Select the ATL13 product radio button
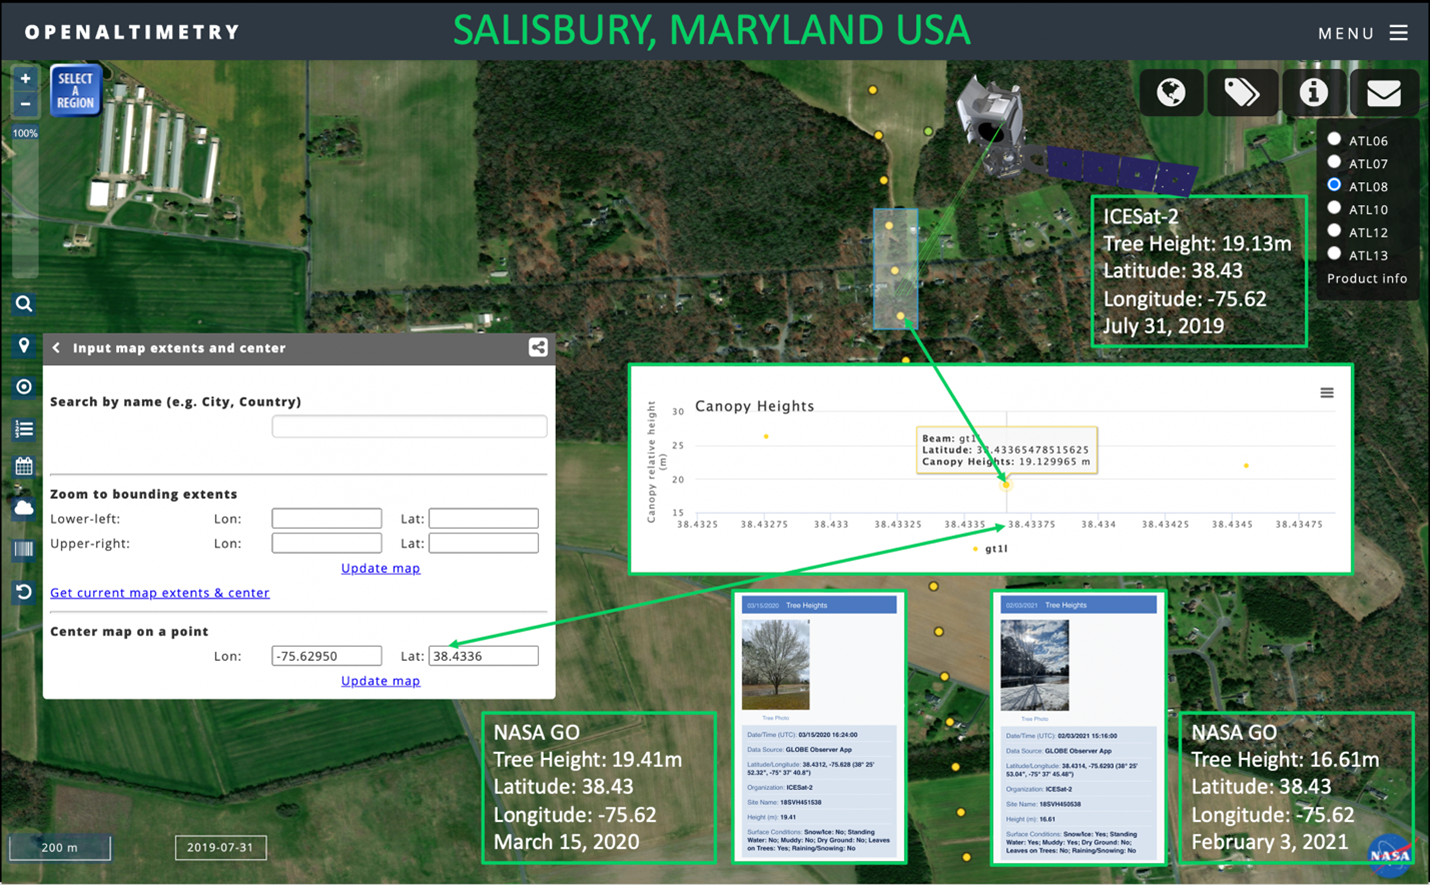Viewport: 1430px width, 885px height. tap(1334, 254)
